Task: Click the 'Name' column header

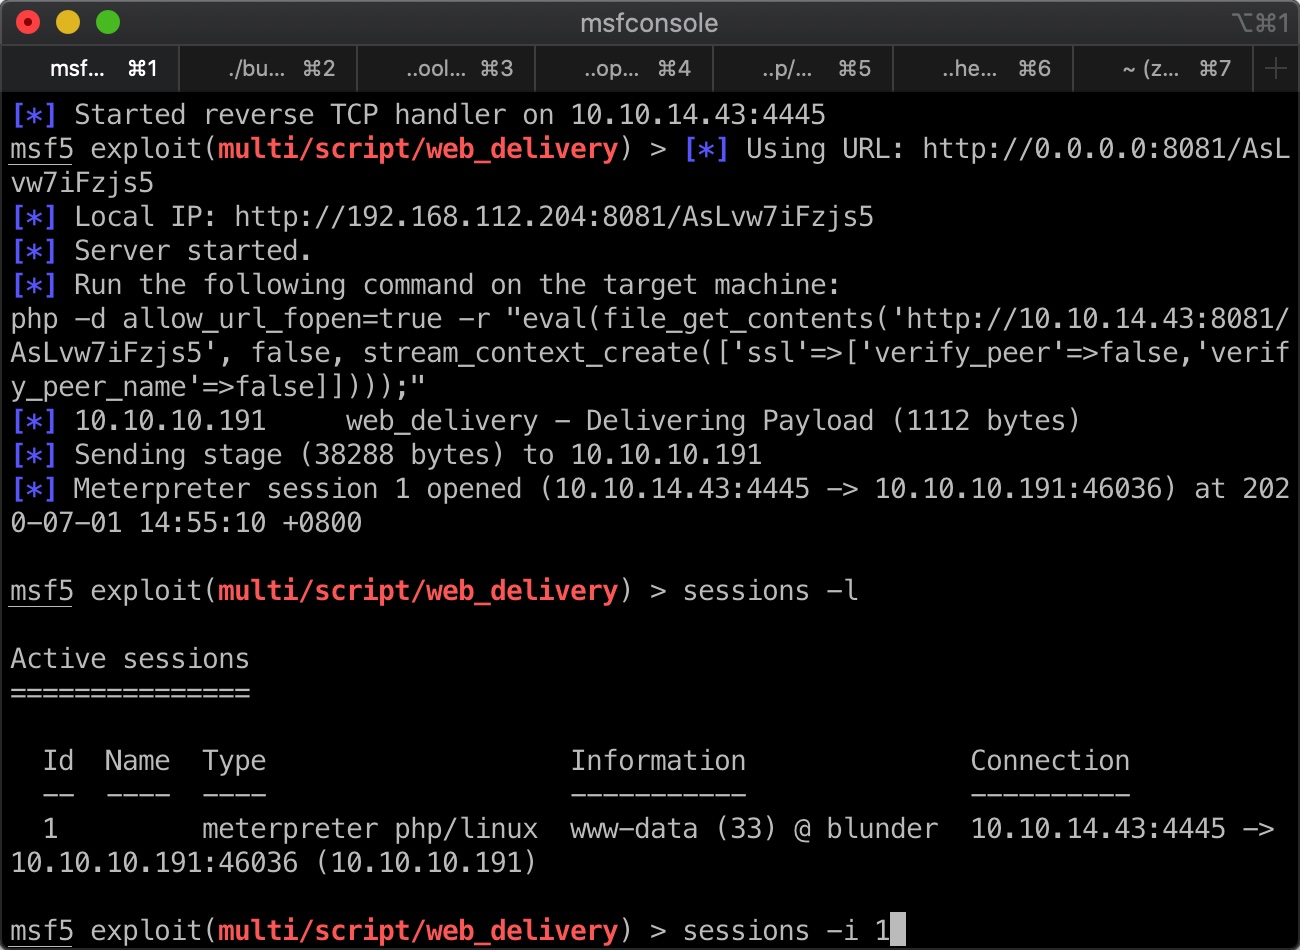Action: pos(137,761)
